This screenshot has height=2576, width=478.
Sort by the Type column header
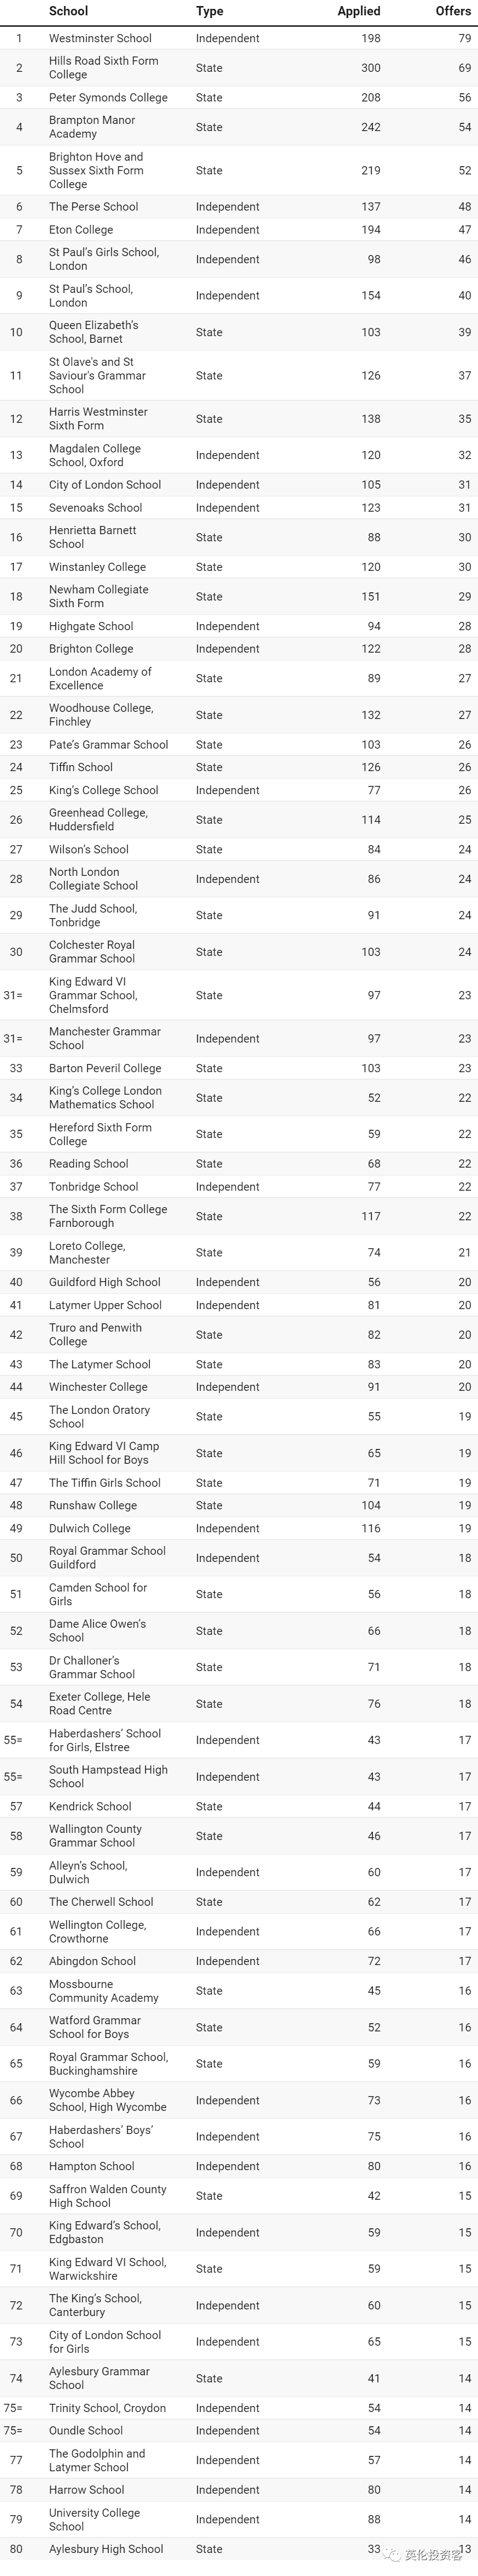pos(209,11)
